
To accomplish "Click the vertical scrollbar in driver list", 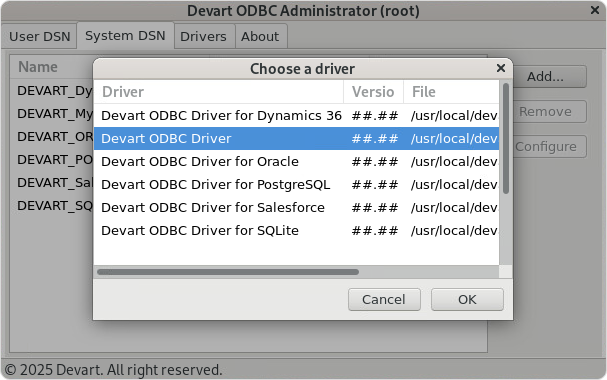I will 506,139.
